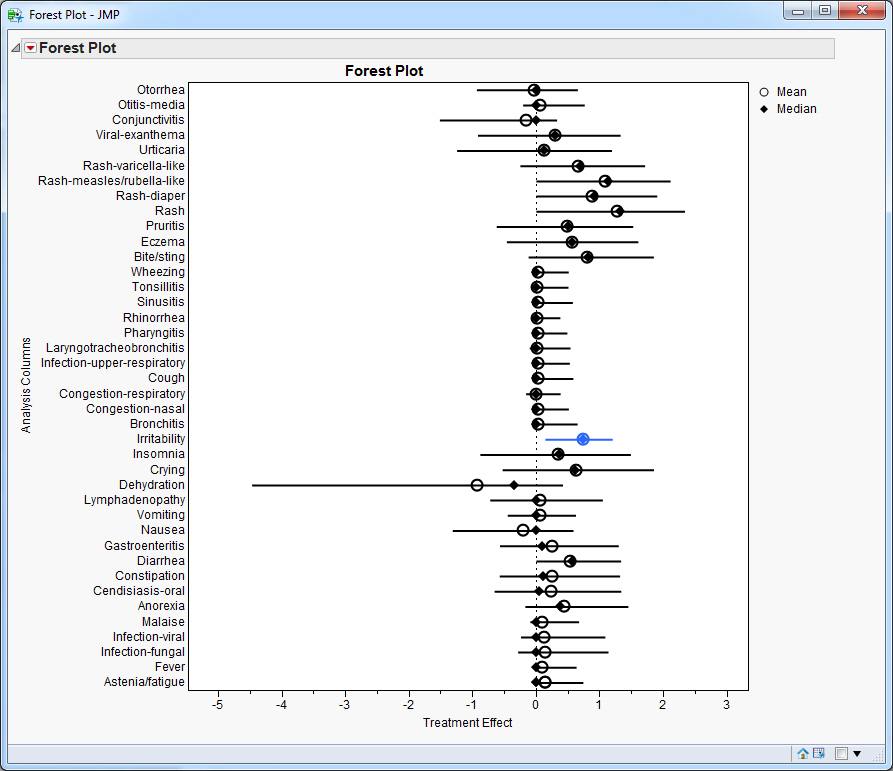Open the status bar dropdown arrow
893x771 pixels.
click(x=857, y=753)
